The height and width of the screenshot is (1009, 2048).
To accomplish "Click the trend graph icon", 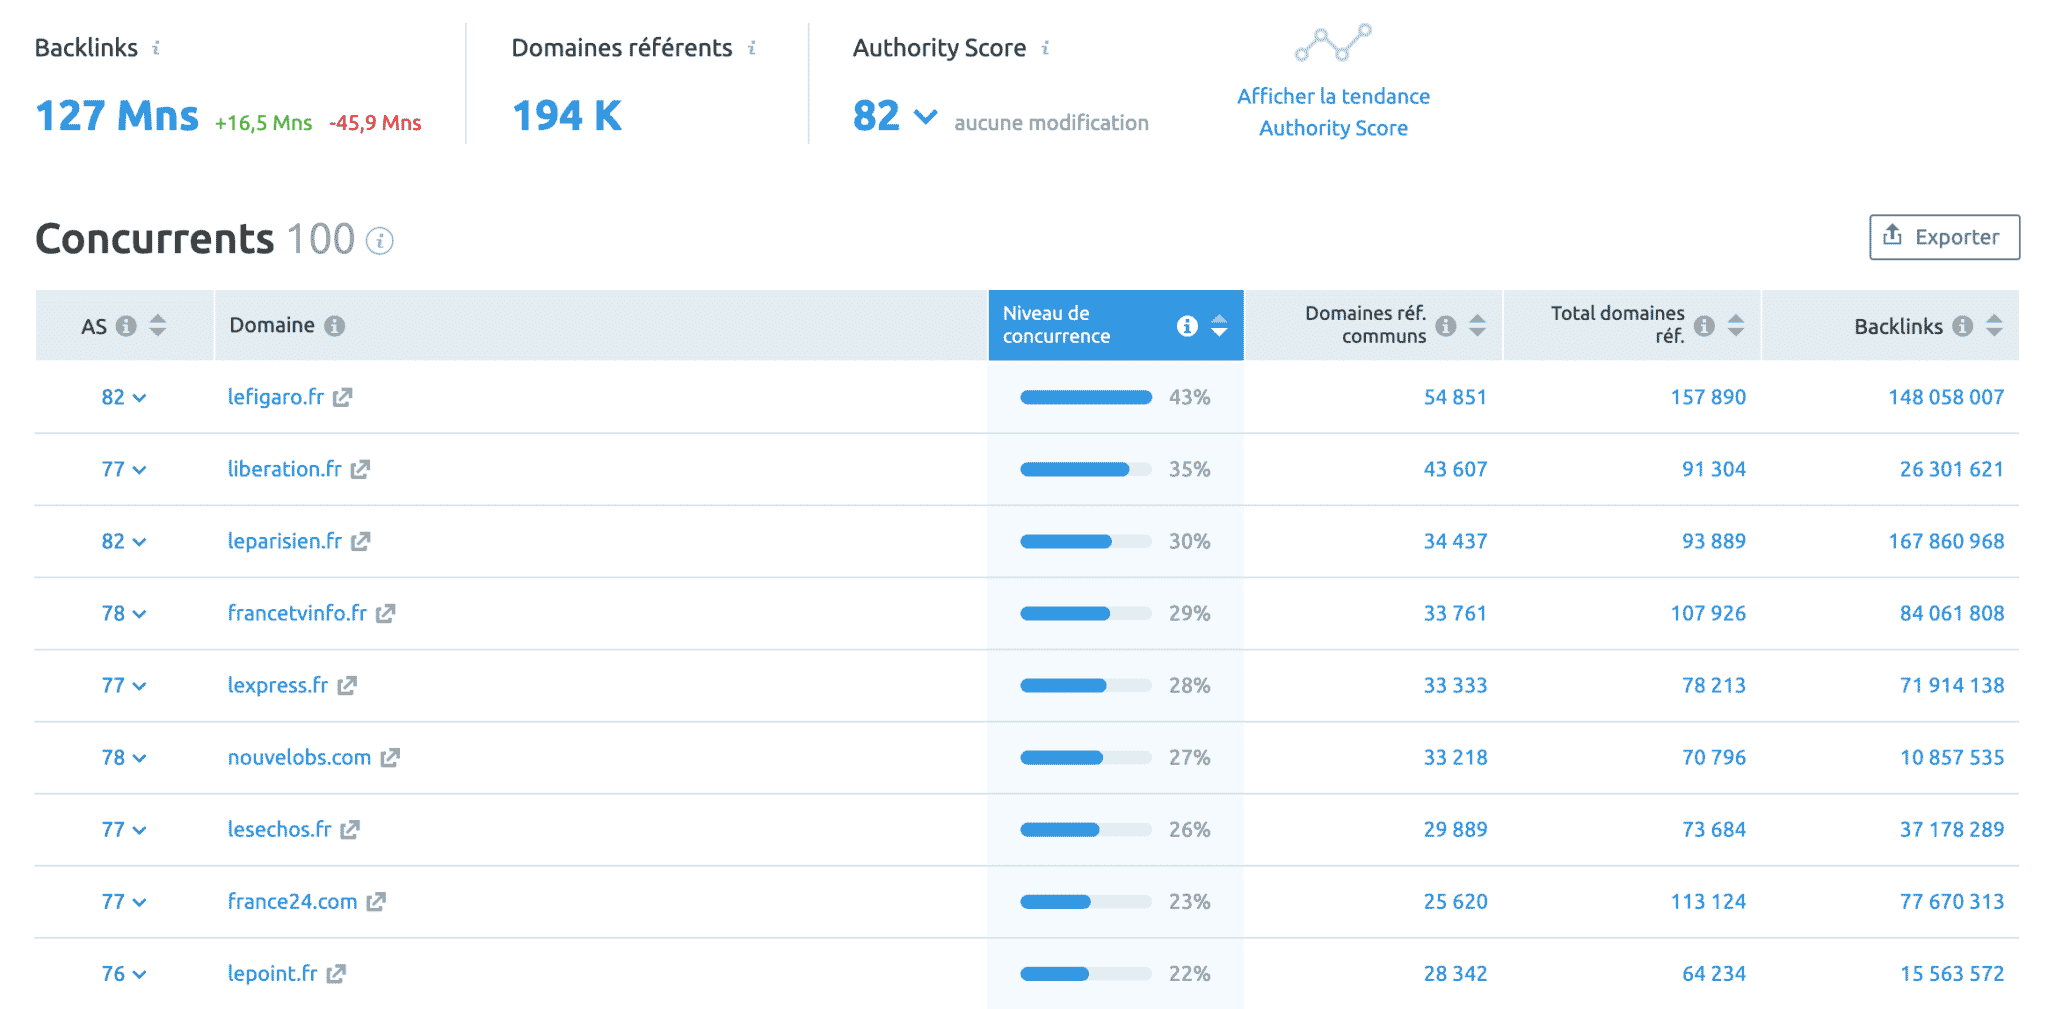I will click(x=1333, y=43).
